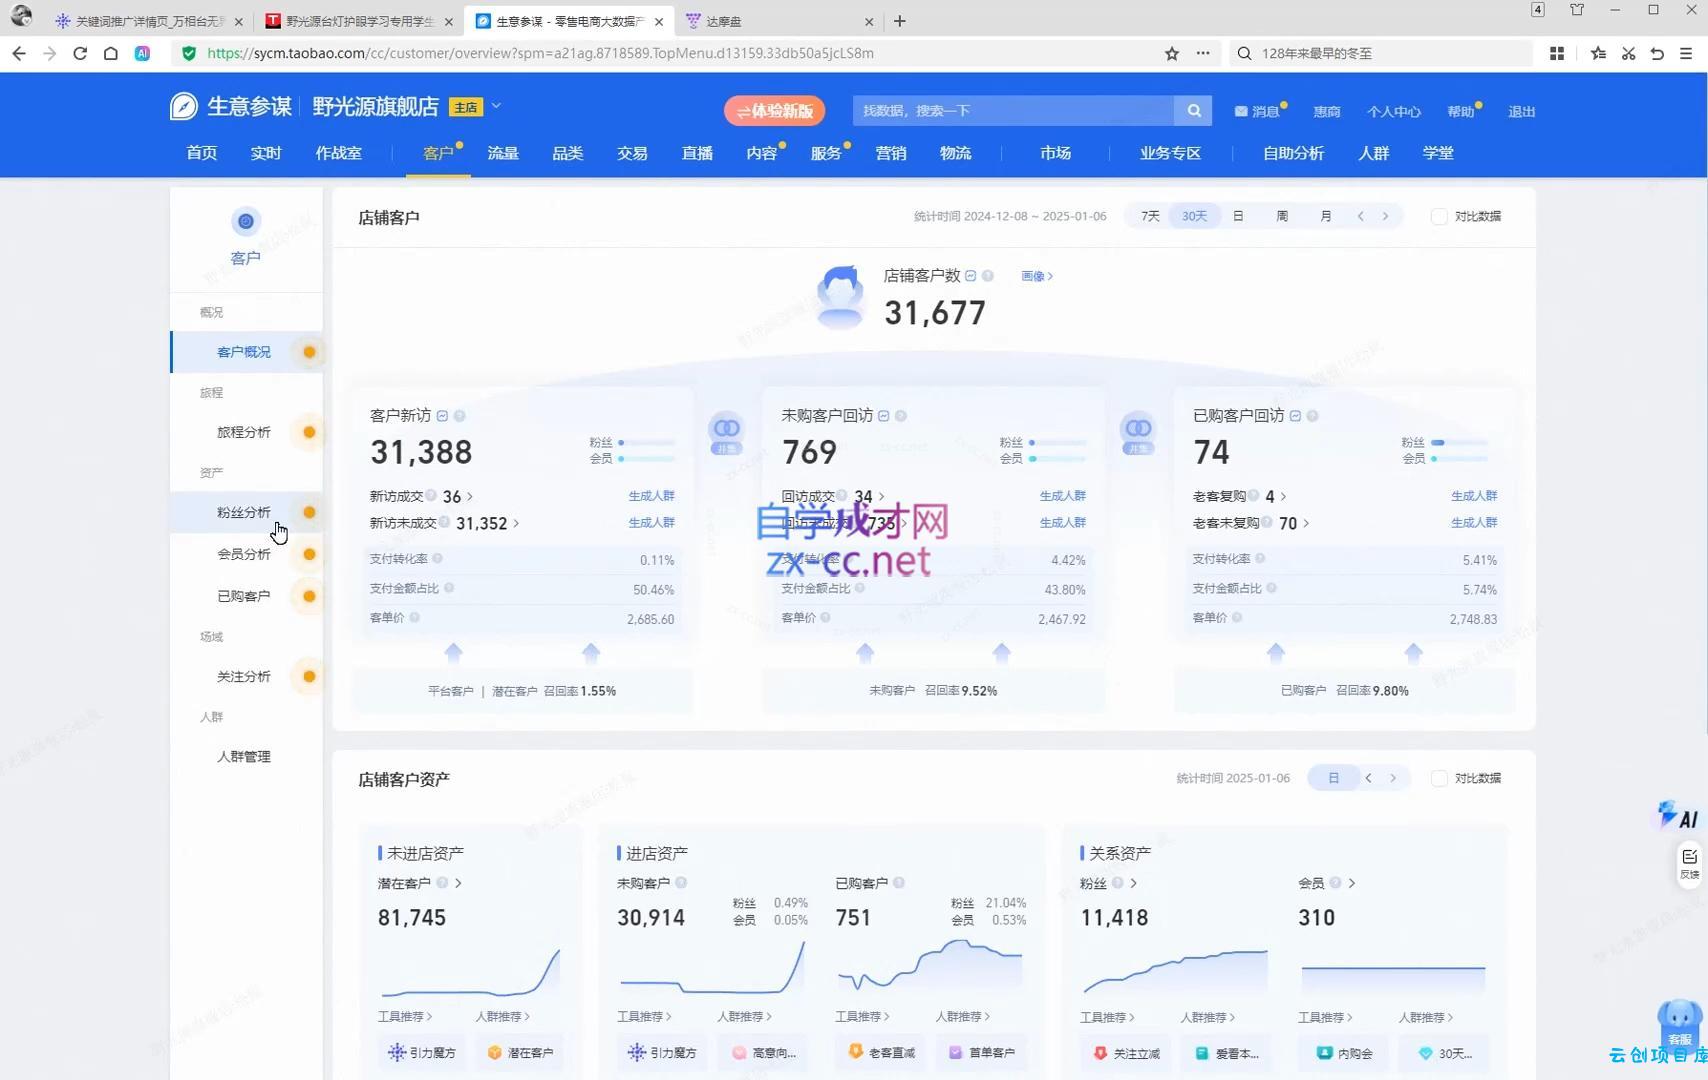Expand 新访成交 36 details arrow

tap(470, 497)
